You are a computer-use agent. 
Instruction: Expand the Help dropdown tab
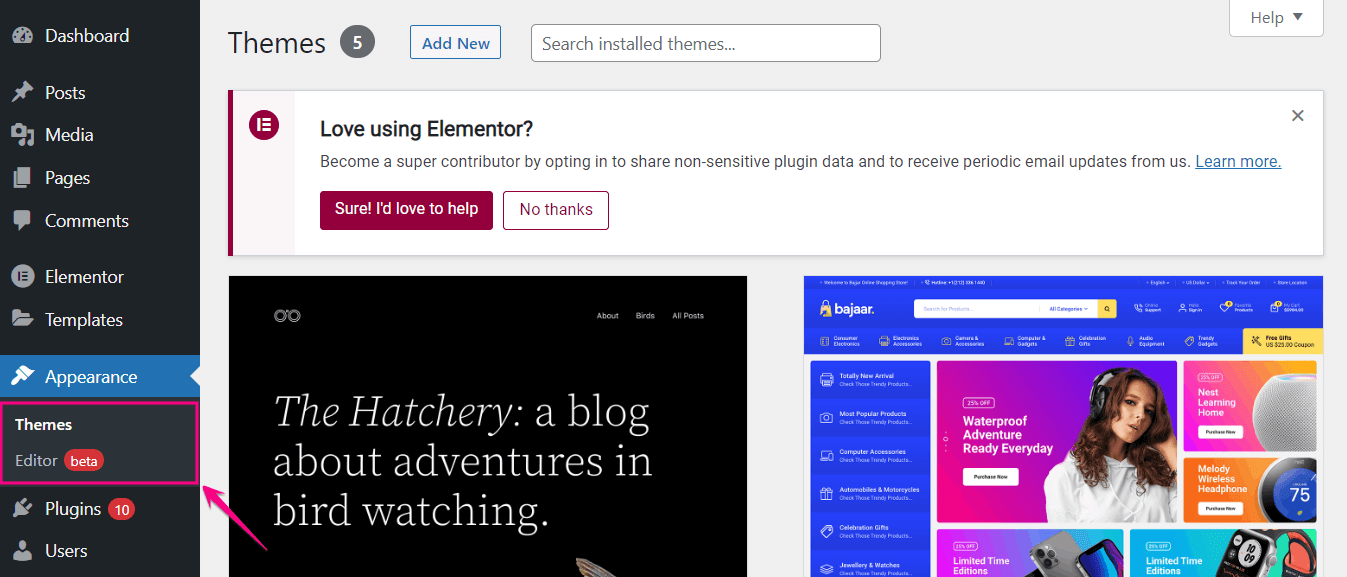click(1276, 18)
